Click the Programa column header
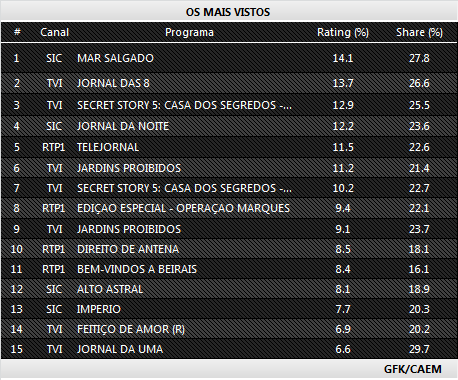The image size is (458, 380). 189,32
